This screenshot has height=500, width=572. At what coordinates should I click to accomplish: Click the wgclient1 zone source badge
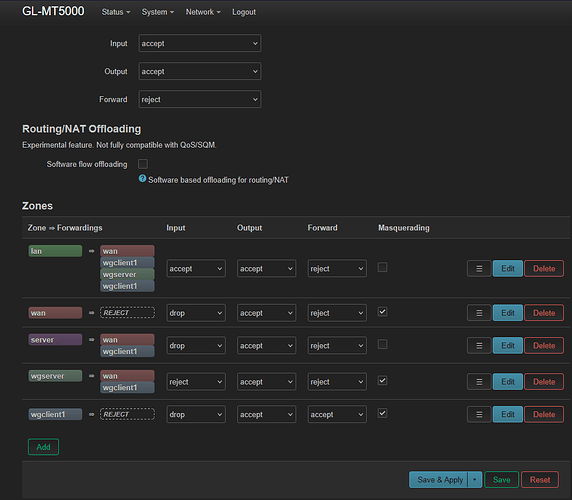coord(55,414)
